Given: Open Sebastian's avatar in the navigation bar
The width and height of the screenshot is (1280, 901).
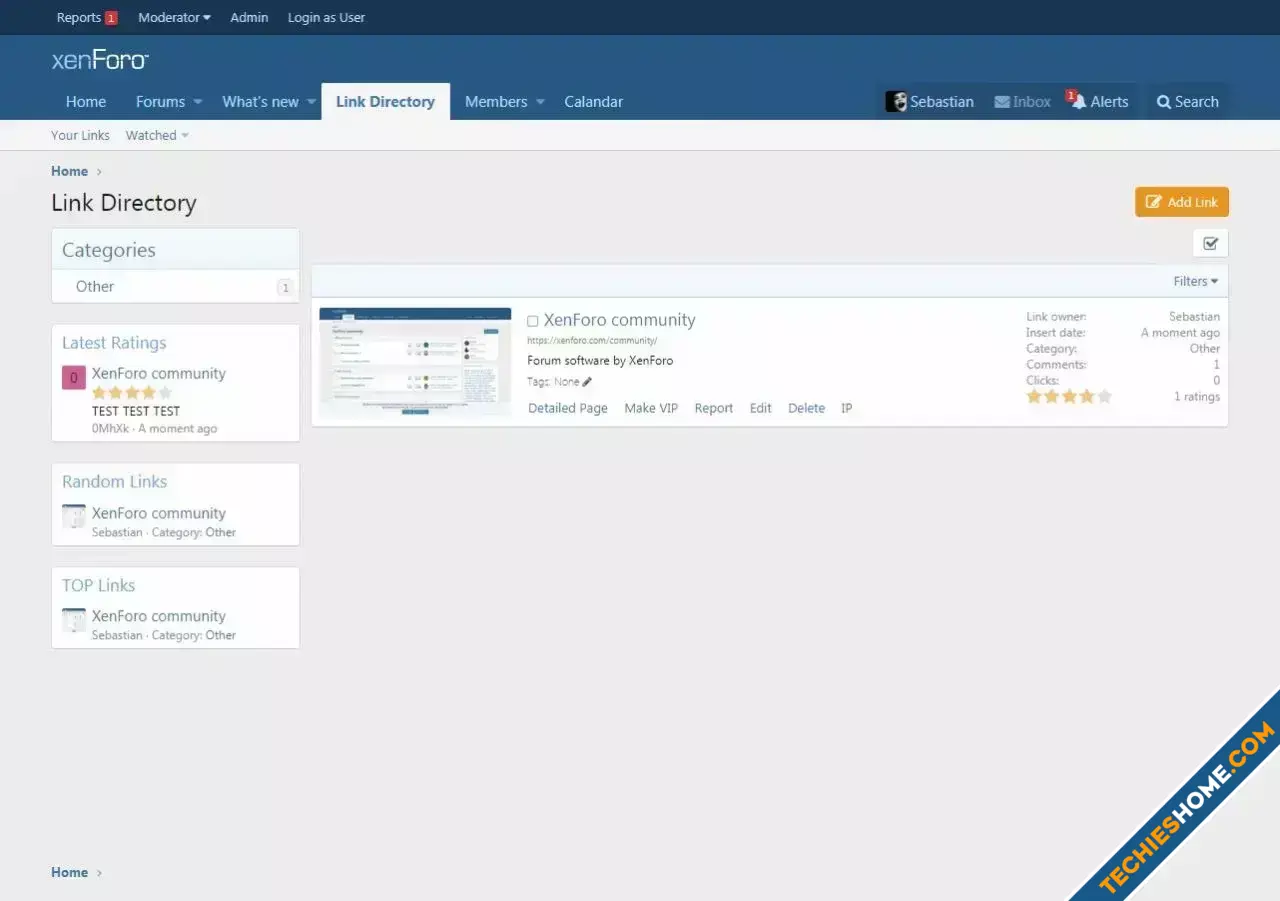Looking at the screenshot, I should [x=896, y=101].
